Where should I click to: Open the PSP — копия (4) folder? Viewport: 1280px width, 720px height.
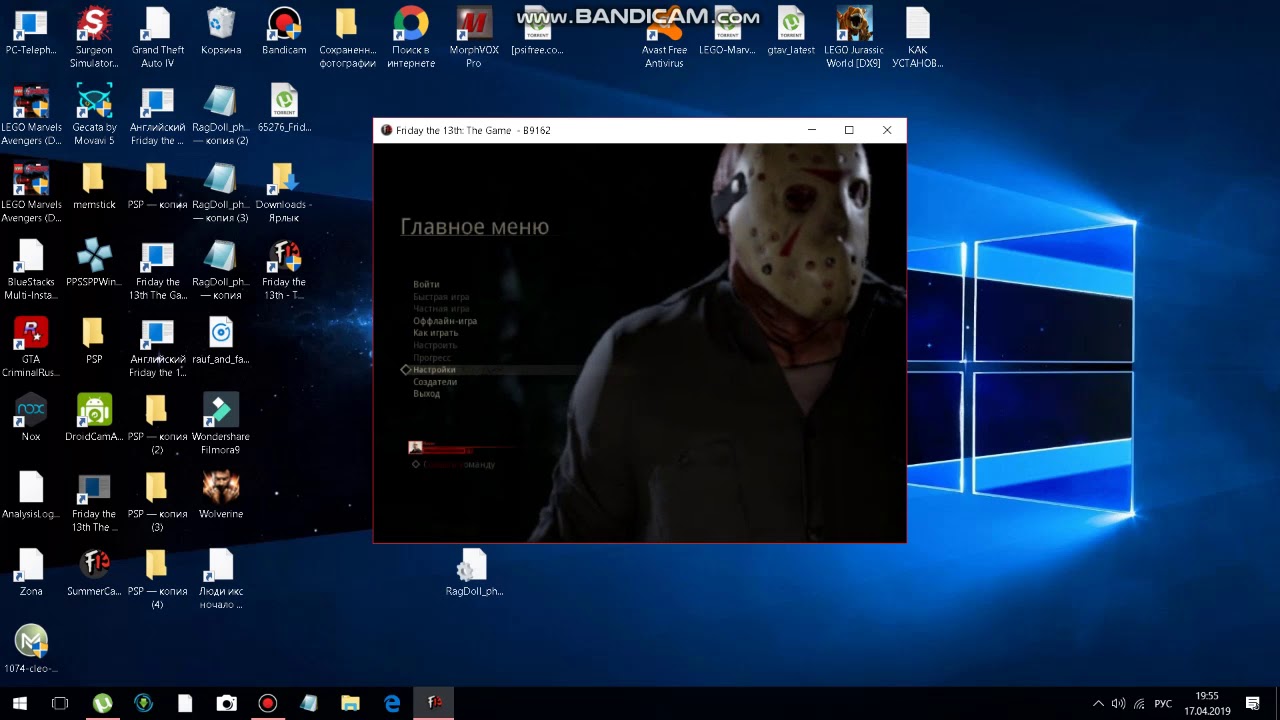(x=157, y=579)
